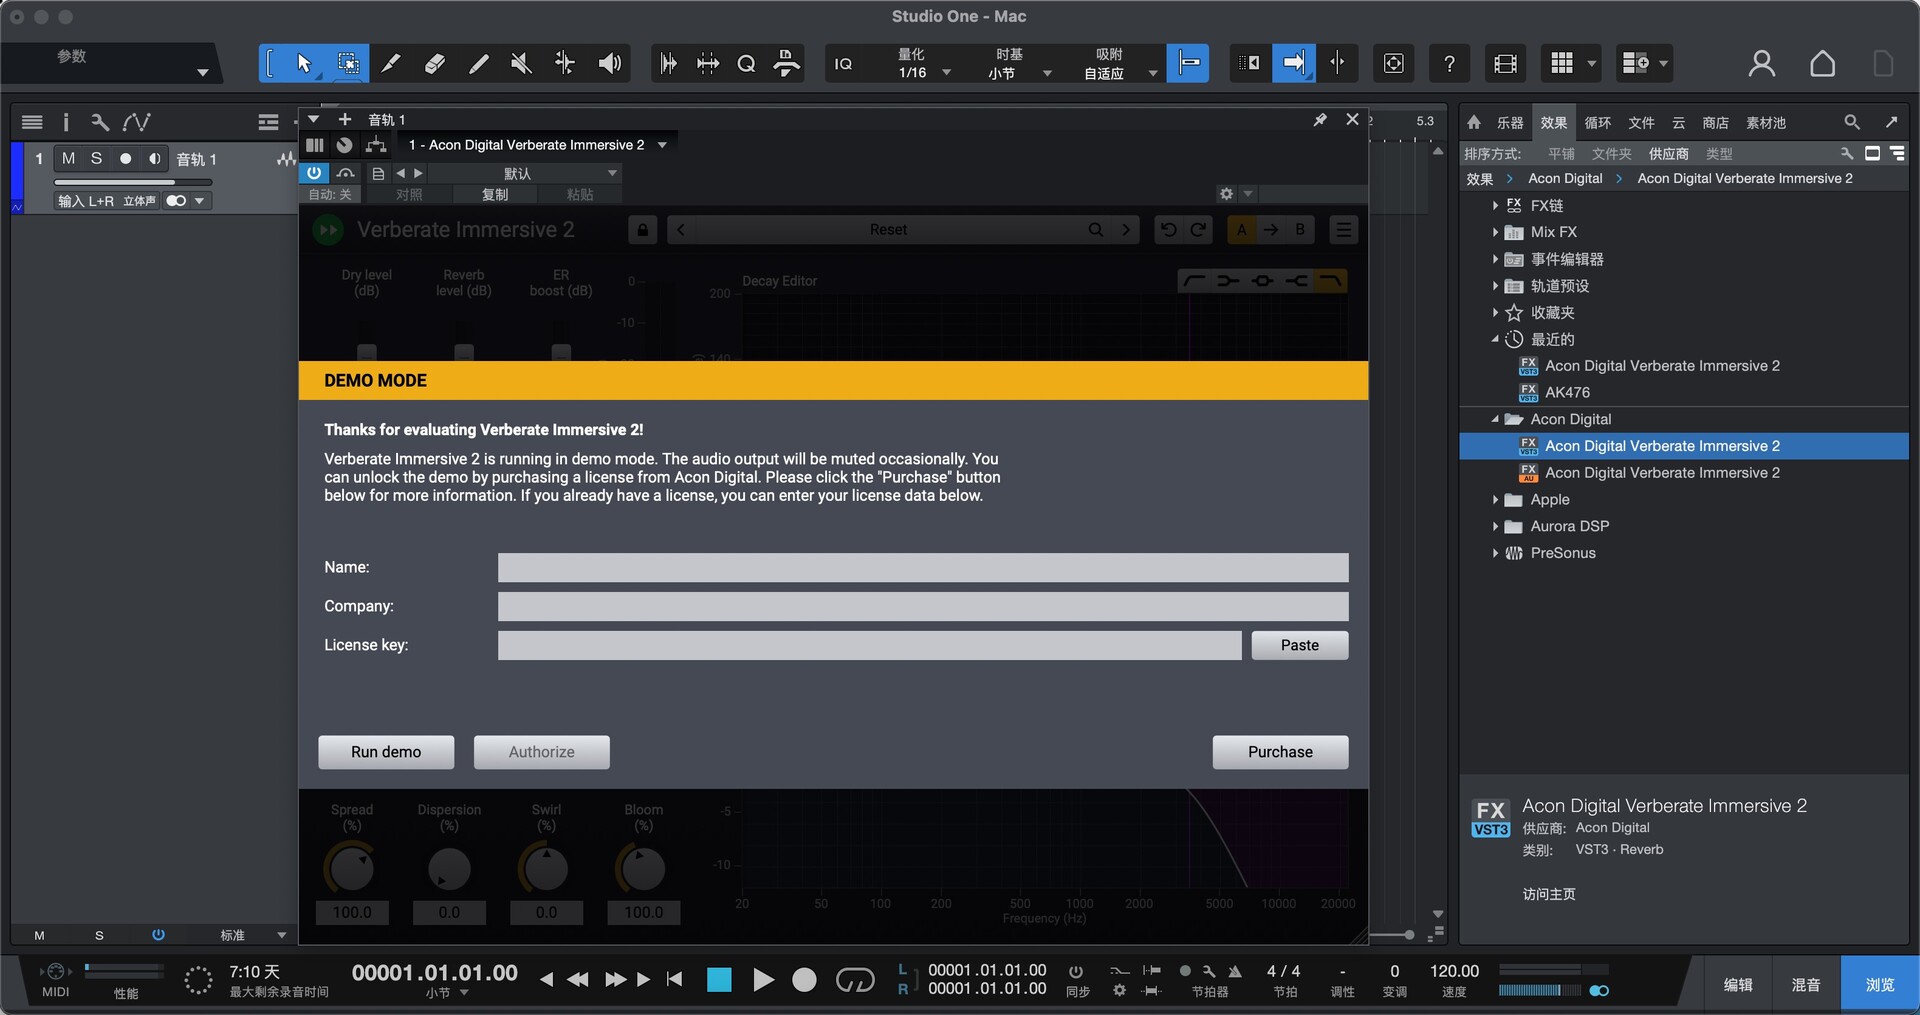Go to the Start page home icon

(1822, 64)
